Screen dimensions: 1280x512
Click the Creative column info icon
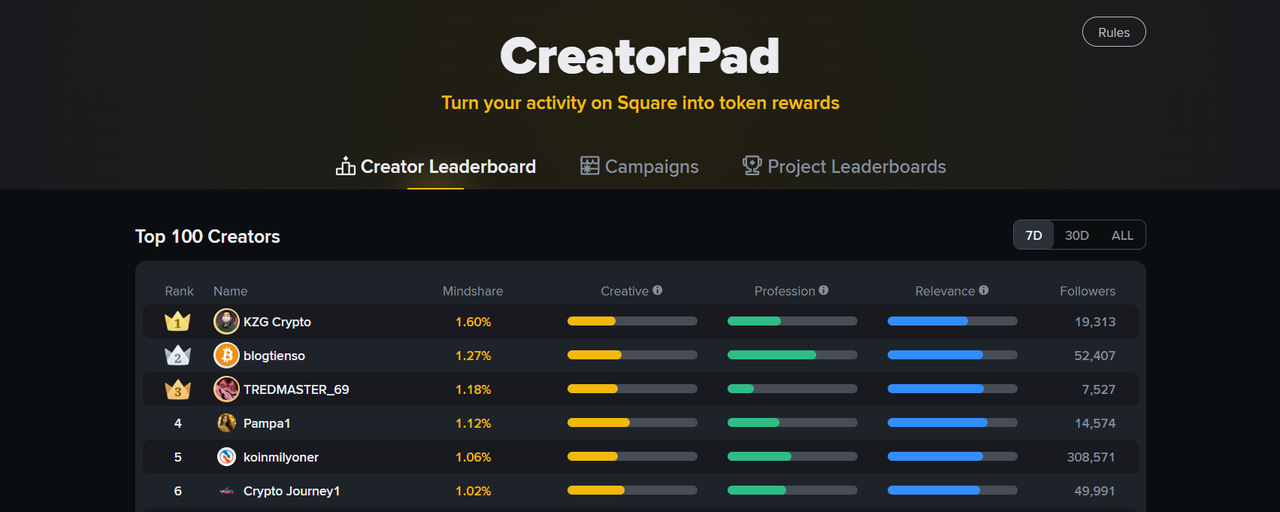pos(658,291)
